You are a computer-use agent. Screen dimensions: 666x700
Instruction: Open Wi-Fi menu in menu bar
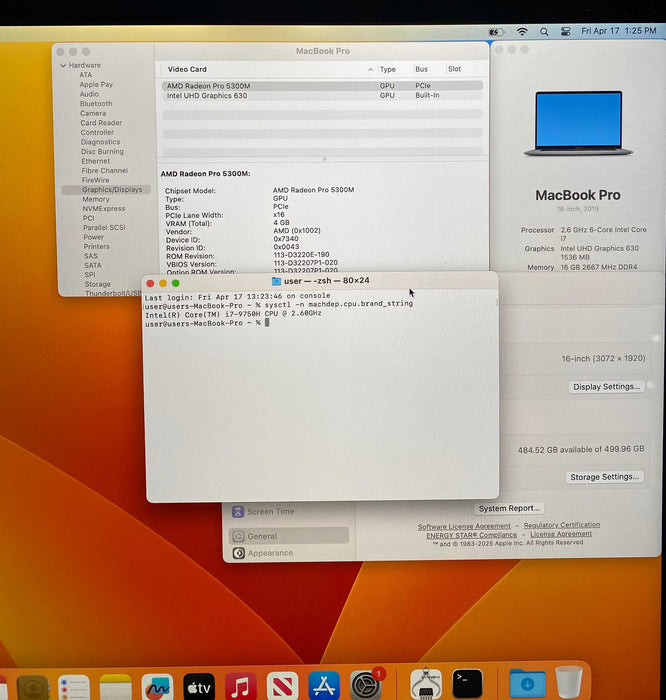(522, 32)
